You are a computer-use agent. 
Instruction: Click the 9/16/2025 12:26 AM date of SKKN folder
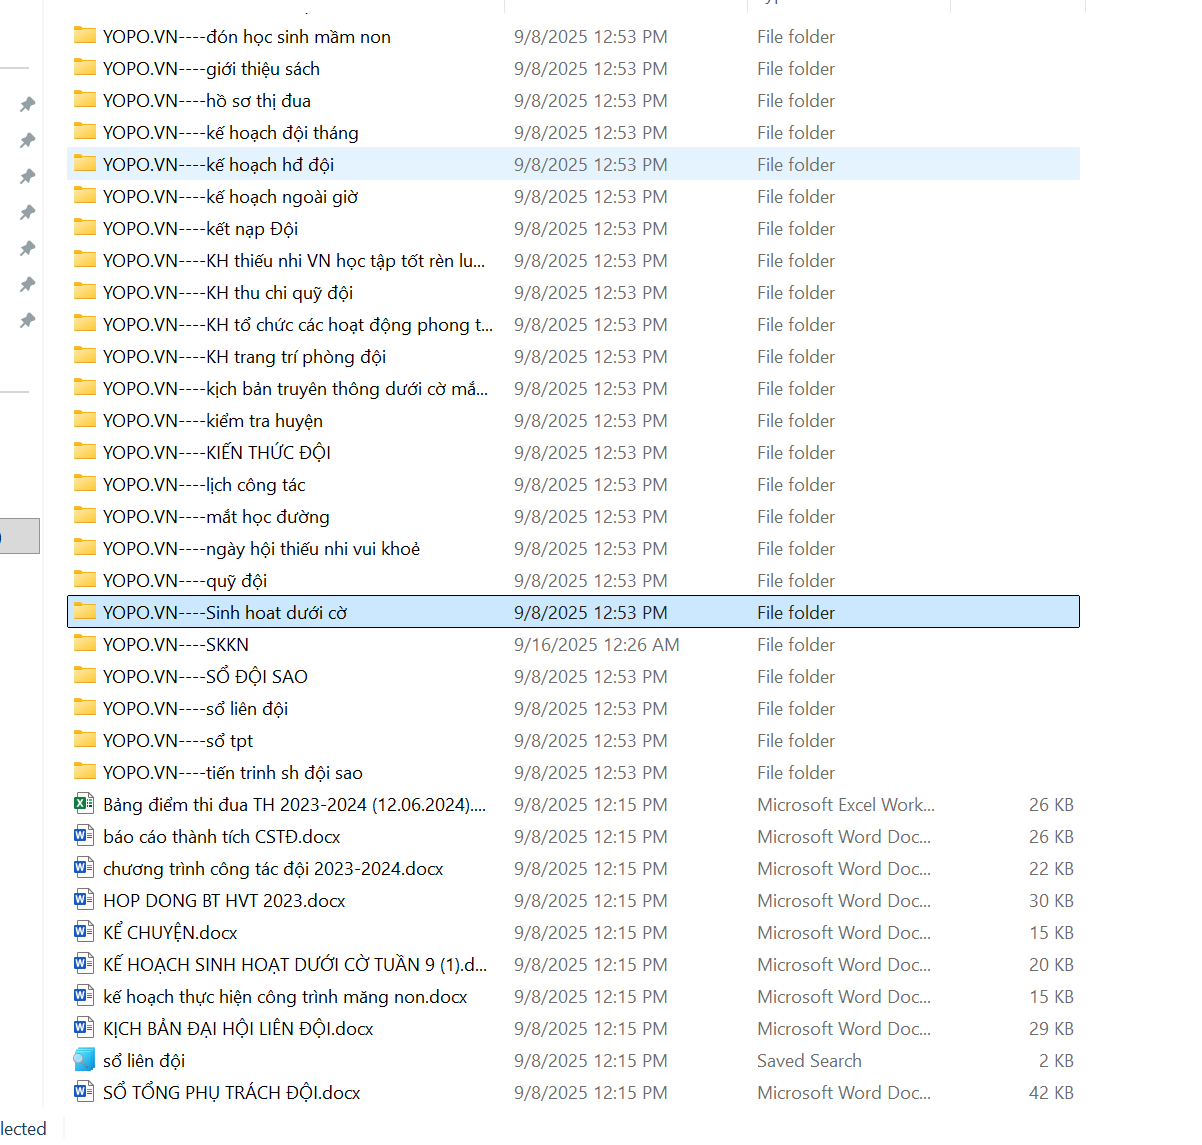[x=596, y=645]
